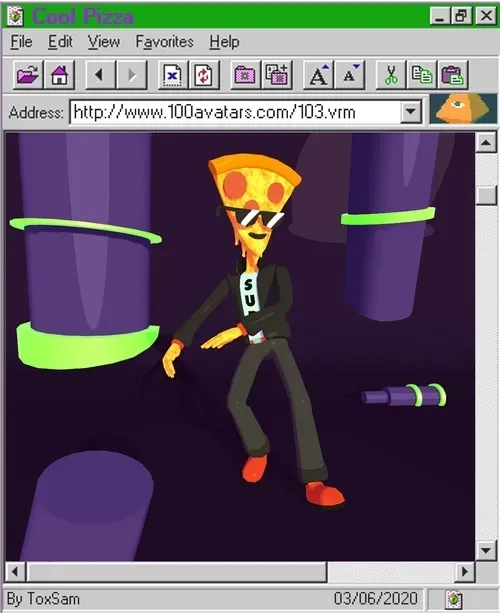Click the title bar application icon
500x613 pixels.
coord(15,16)
